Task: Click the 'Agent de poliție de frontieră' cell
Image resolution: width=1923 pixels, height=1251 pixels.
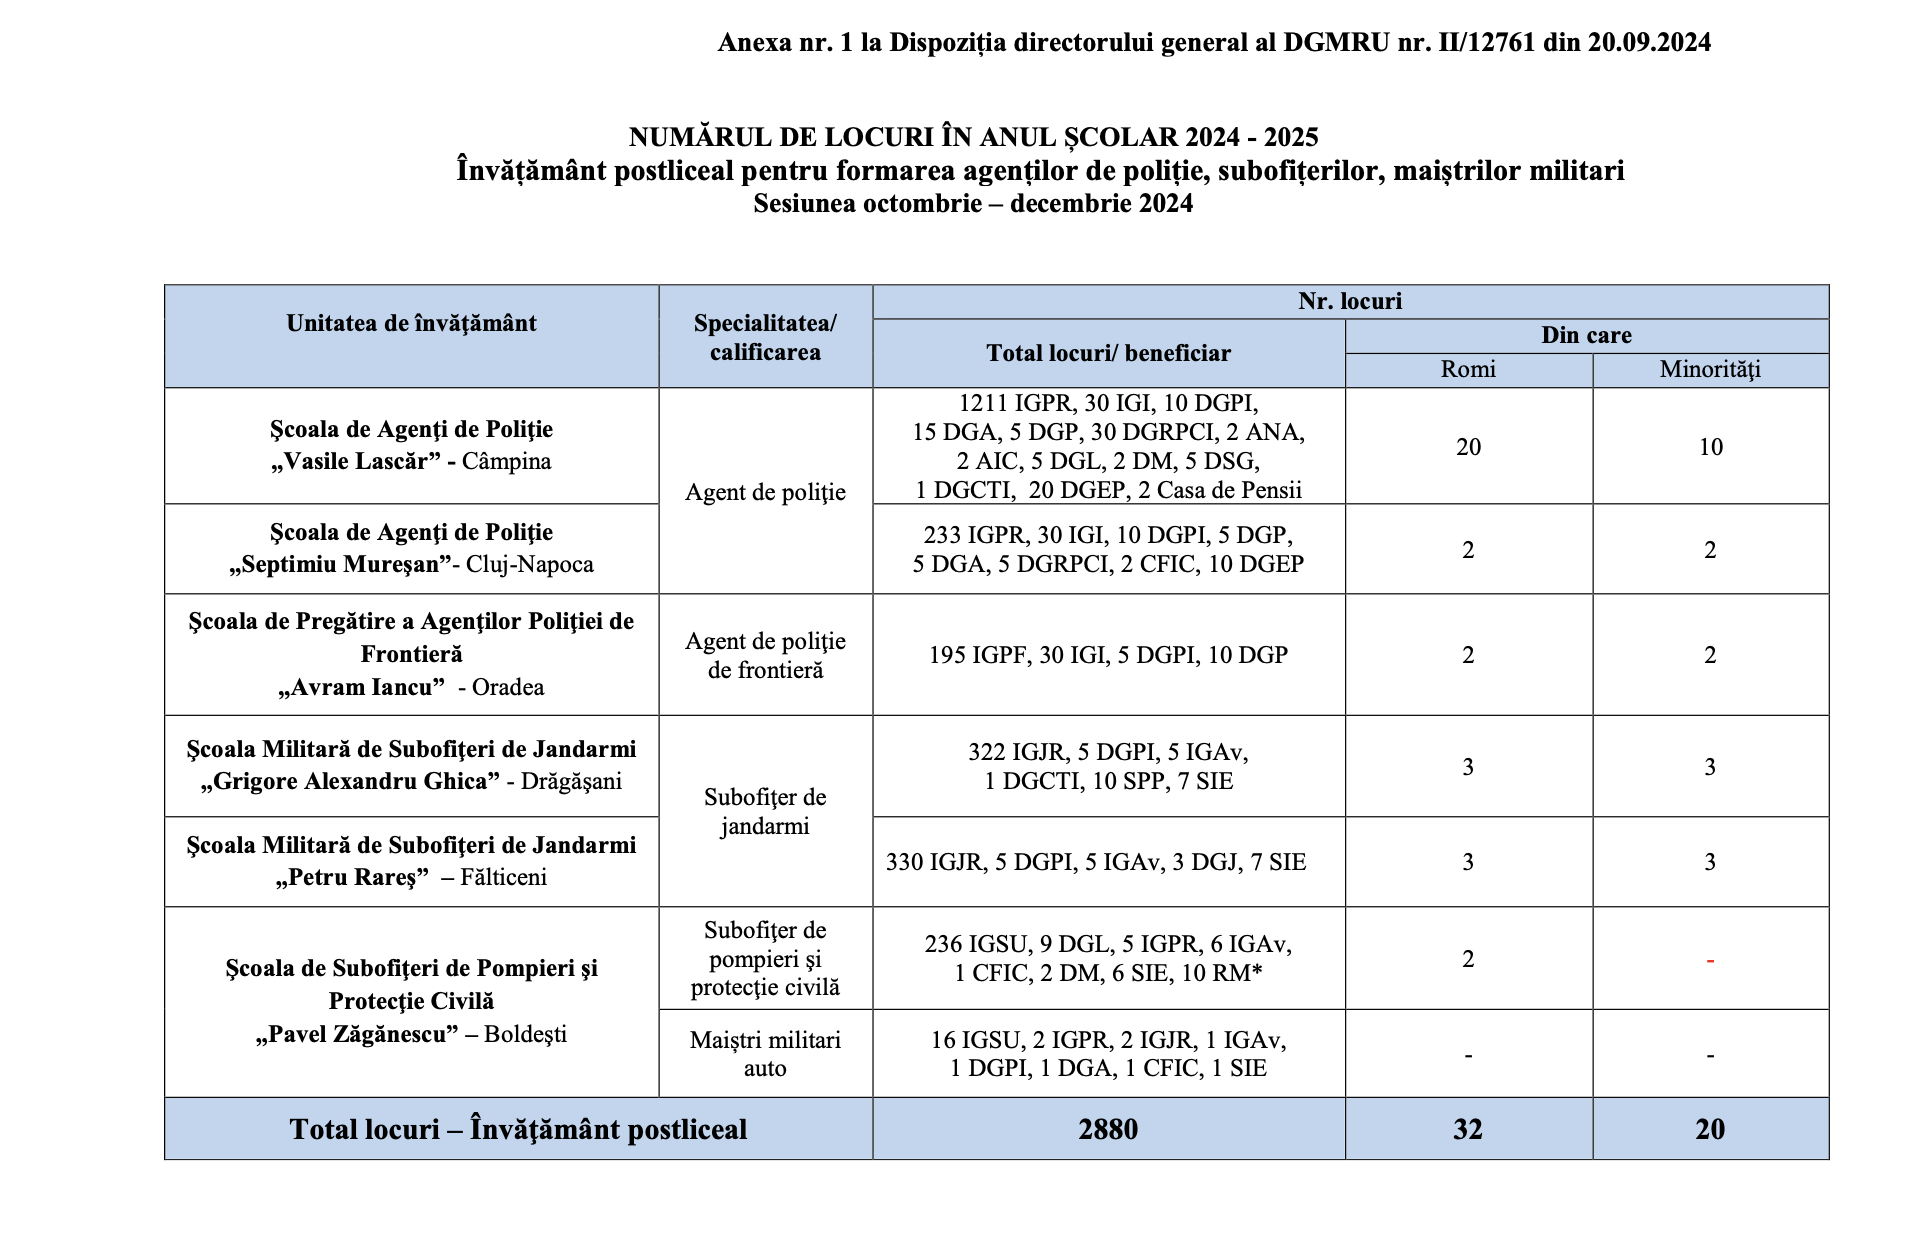Action: (x=765, y=655)
